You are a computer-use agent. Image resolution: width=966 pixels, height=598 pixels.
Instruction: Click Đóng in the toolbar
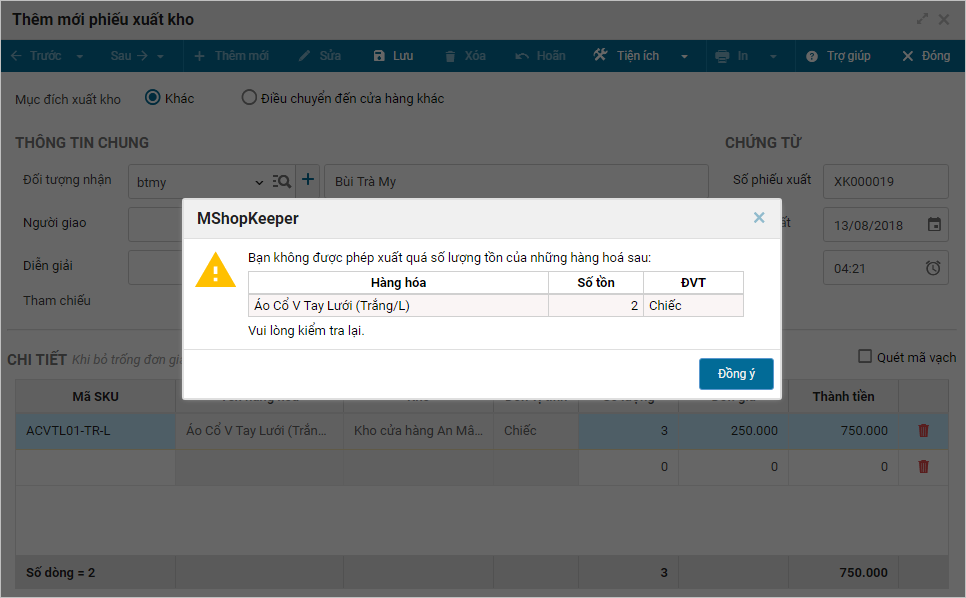[926, 55]
